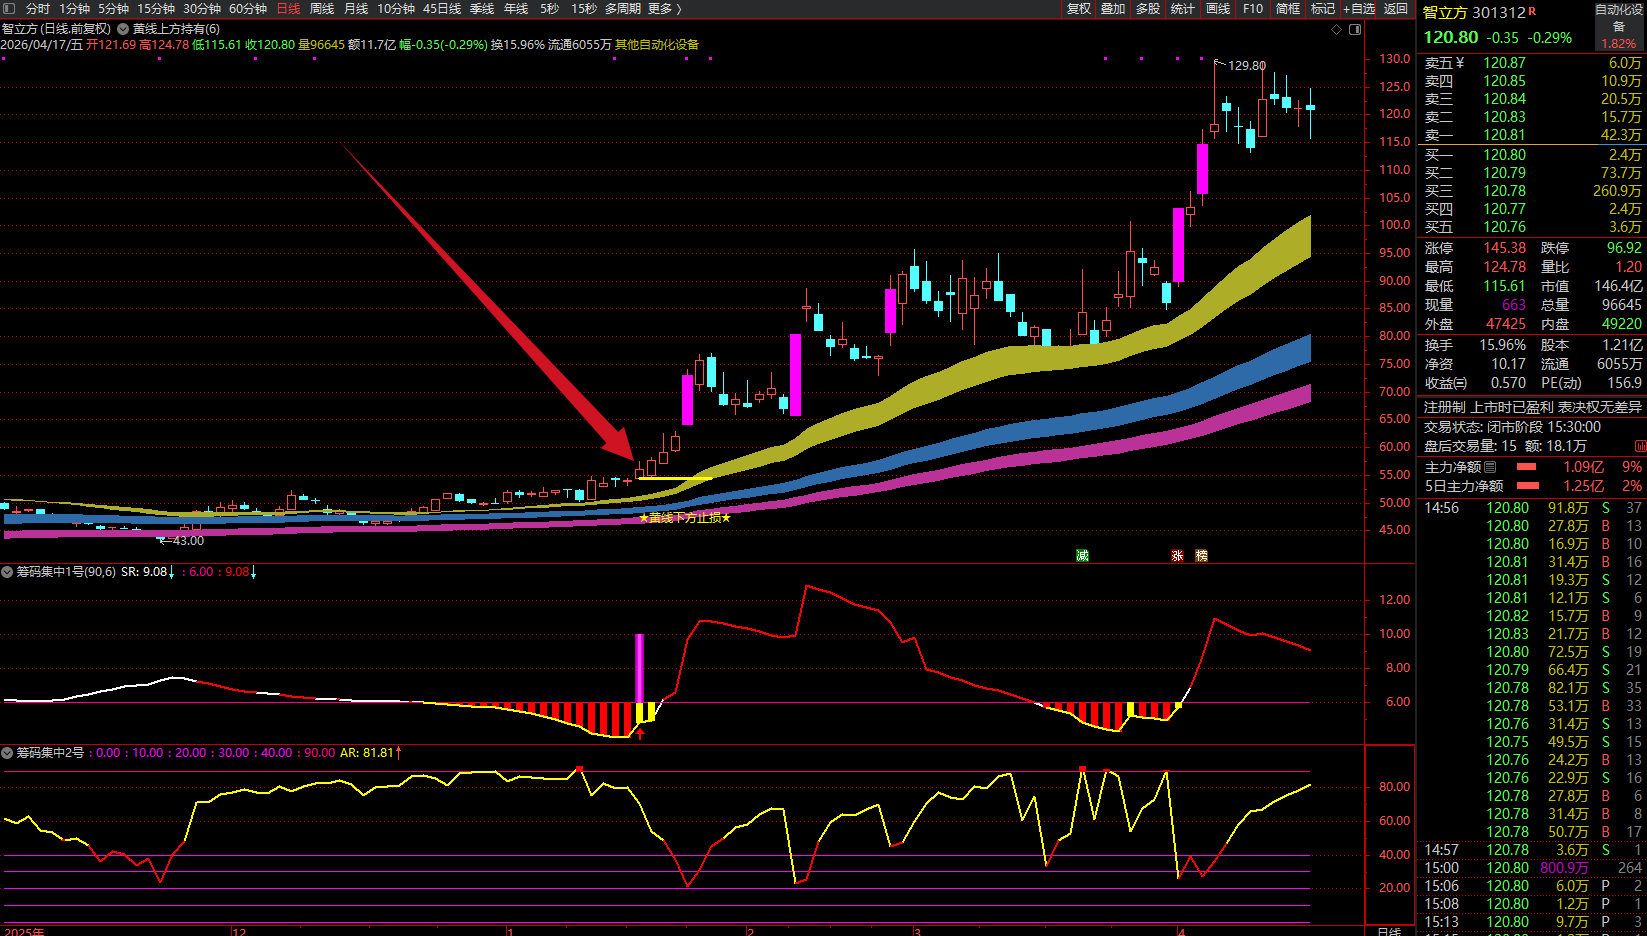Click the 主力净额 detail list icon
The width and height of the screenshot is (1647, 936).
(1490, 467)
